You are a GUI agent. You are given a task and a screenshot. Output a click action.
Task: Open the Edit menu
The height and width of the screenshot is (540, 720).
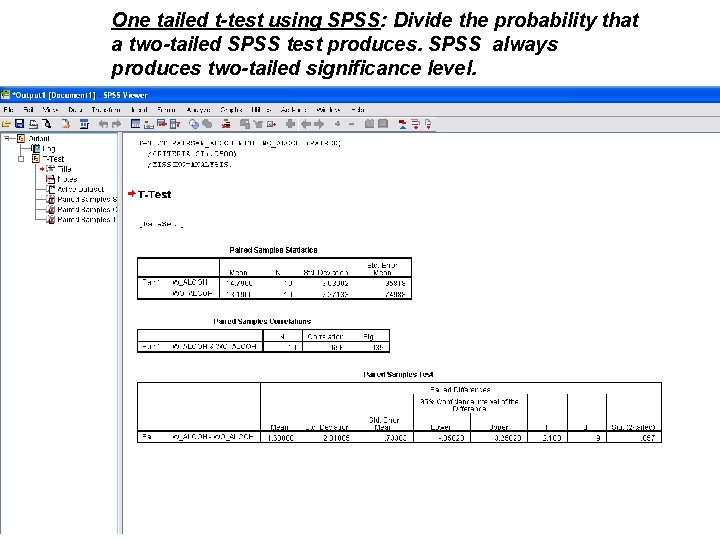click(x=28, y=110)
